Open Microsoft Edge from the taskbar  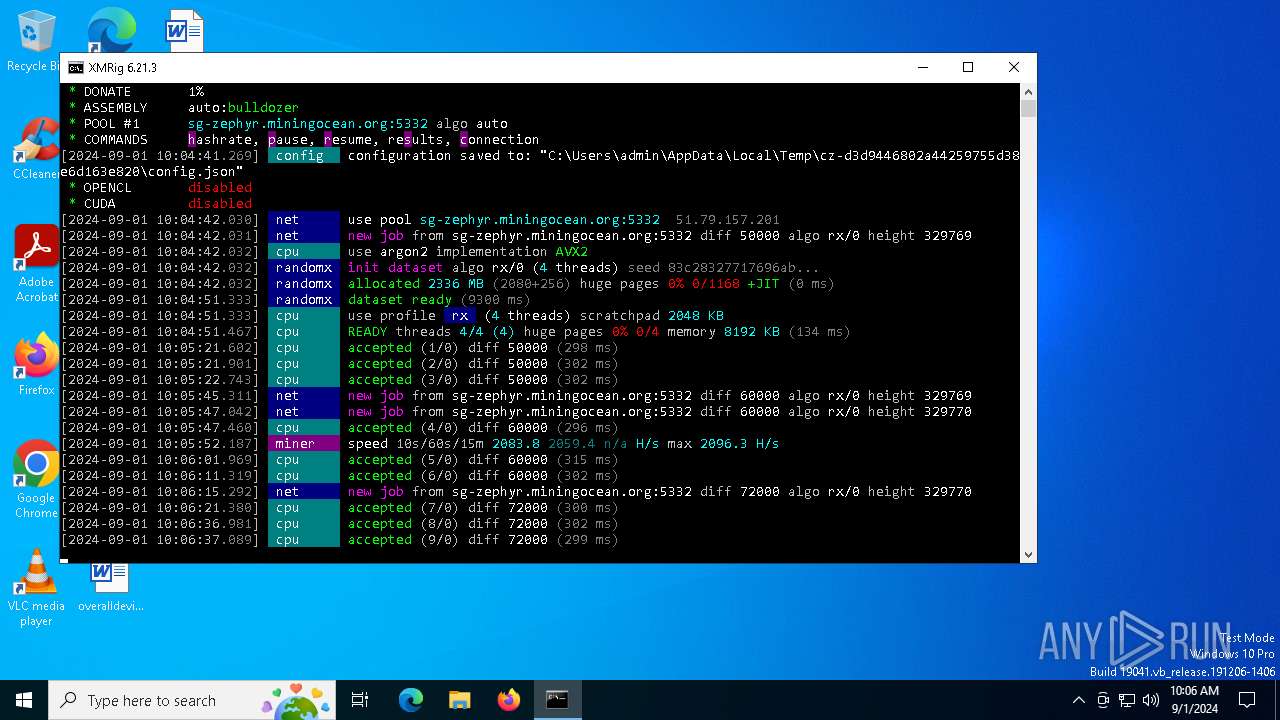tap(411, 700)
